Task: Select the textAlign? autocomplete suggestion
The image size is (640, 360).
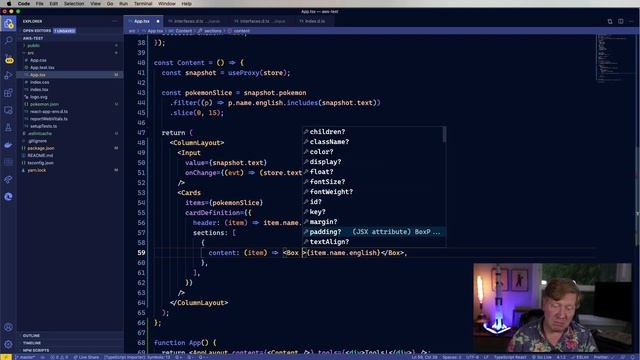Action: coord(374,242)
